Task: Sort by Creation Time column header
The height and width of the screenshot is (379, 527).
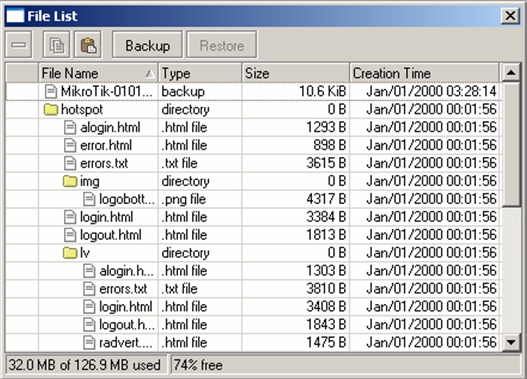Action: point(424,73)
